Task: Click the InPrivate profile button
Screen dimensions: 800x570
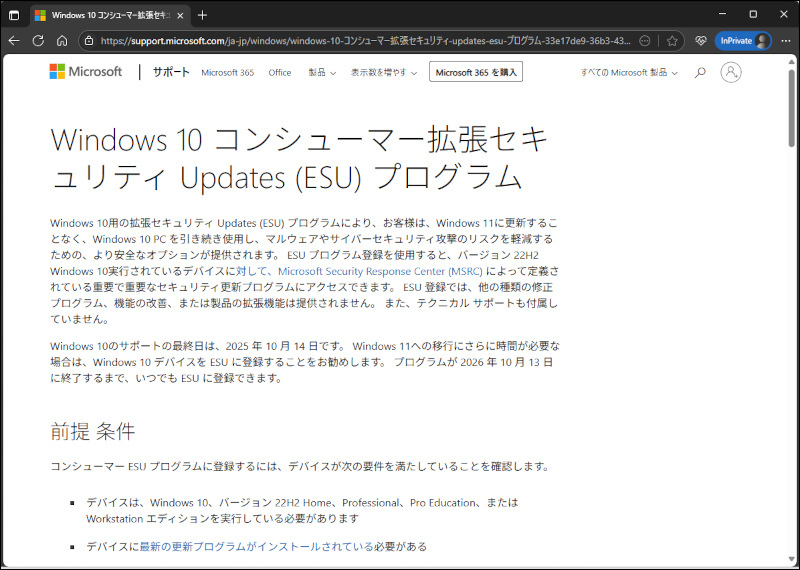Action: click(743, 41)
